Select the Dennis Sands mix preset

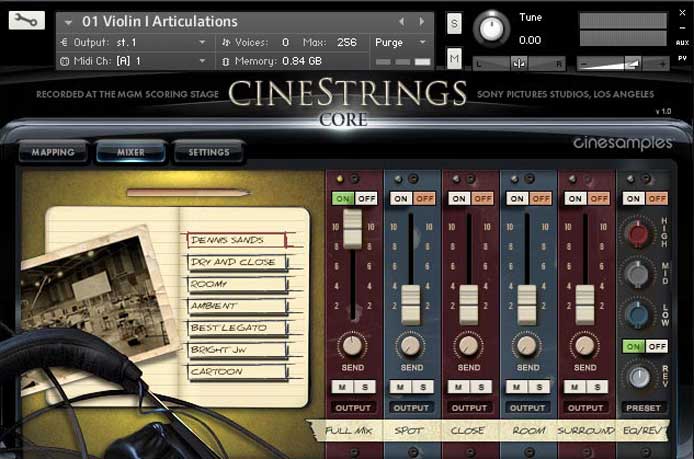(237, 240)
